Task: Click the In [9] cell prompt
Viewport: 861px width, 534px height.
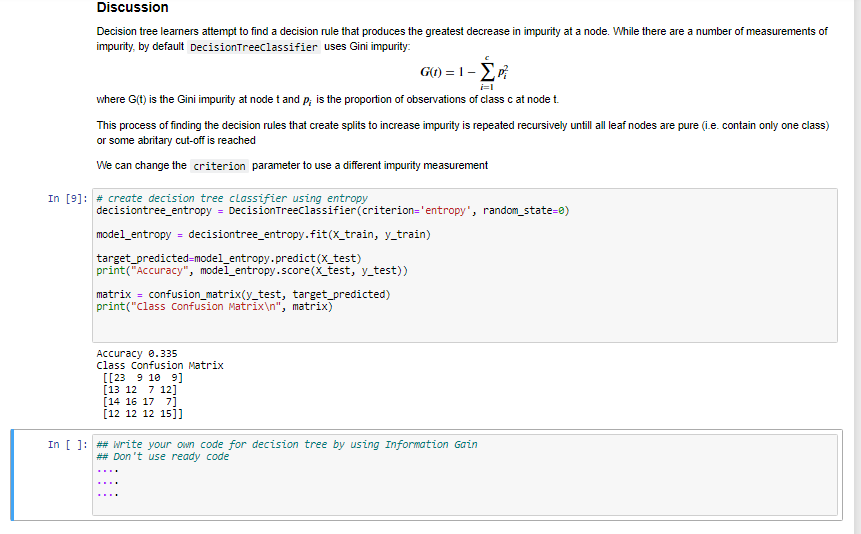Action: point(68,198)
